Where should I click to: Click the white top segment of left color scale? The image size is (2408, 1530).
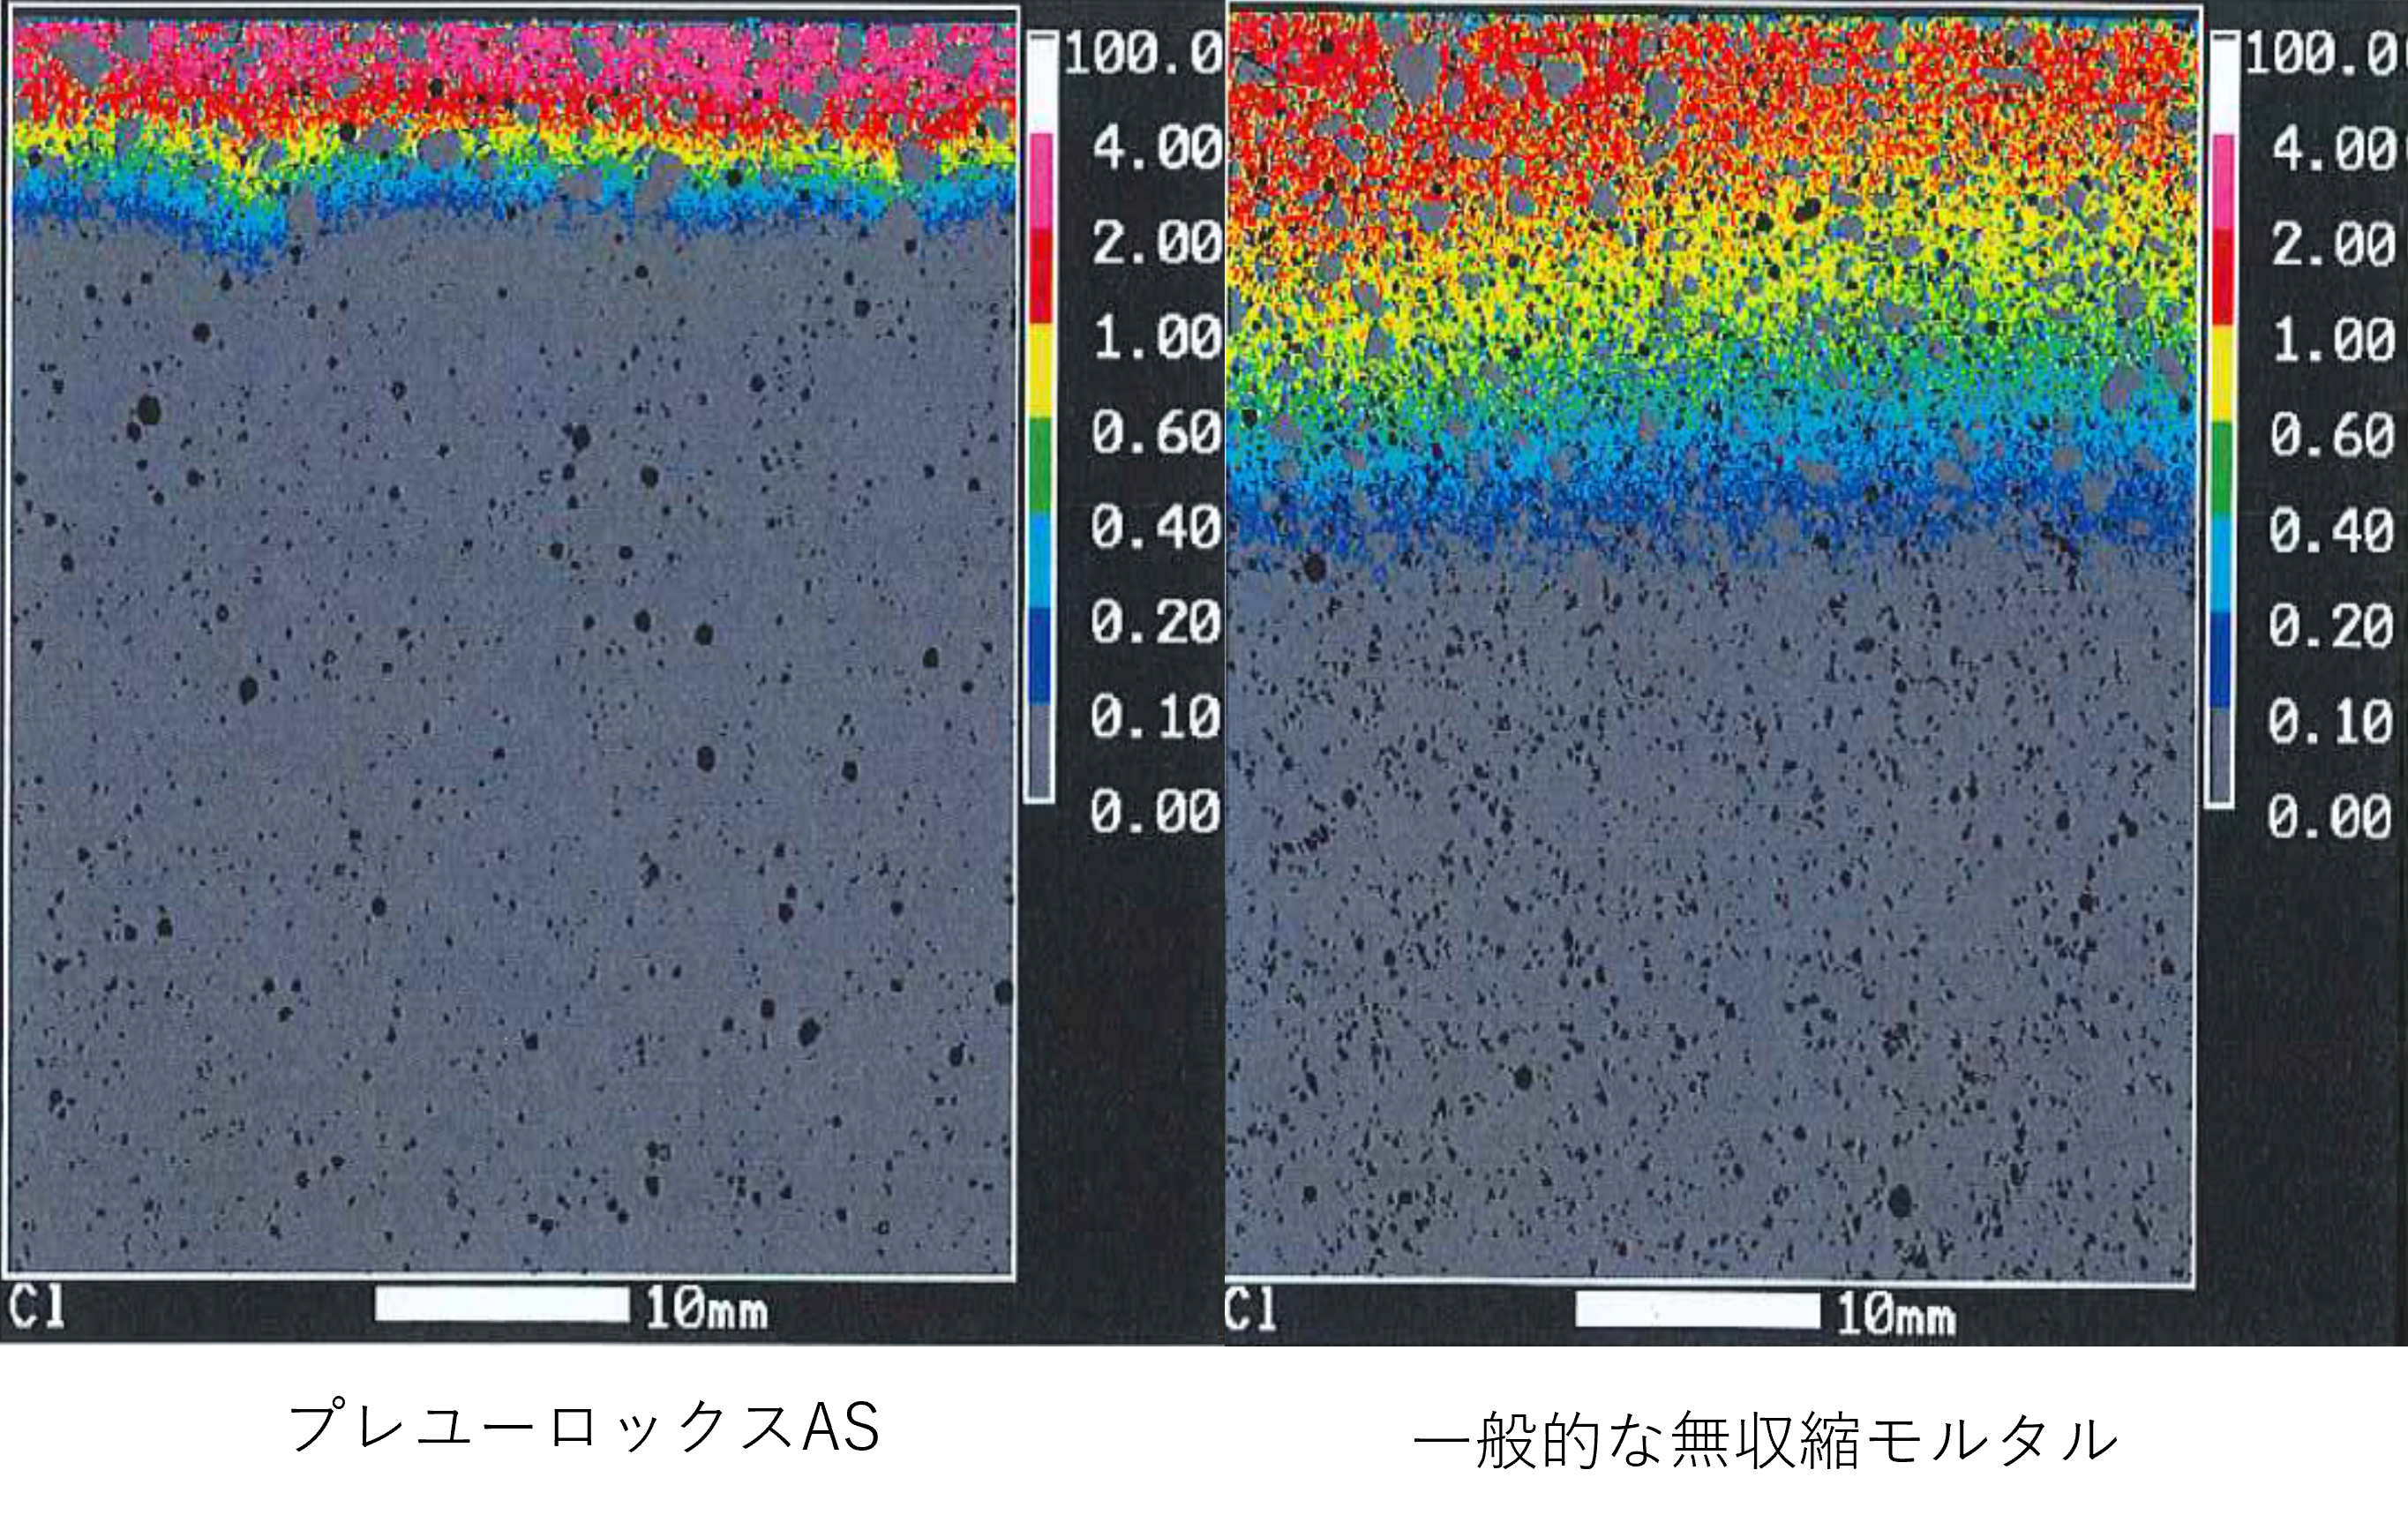[1040, 85]
